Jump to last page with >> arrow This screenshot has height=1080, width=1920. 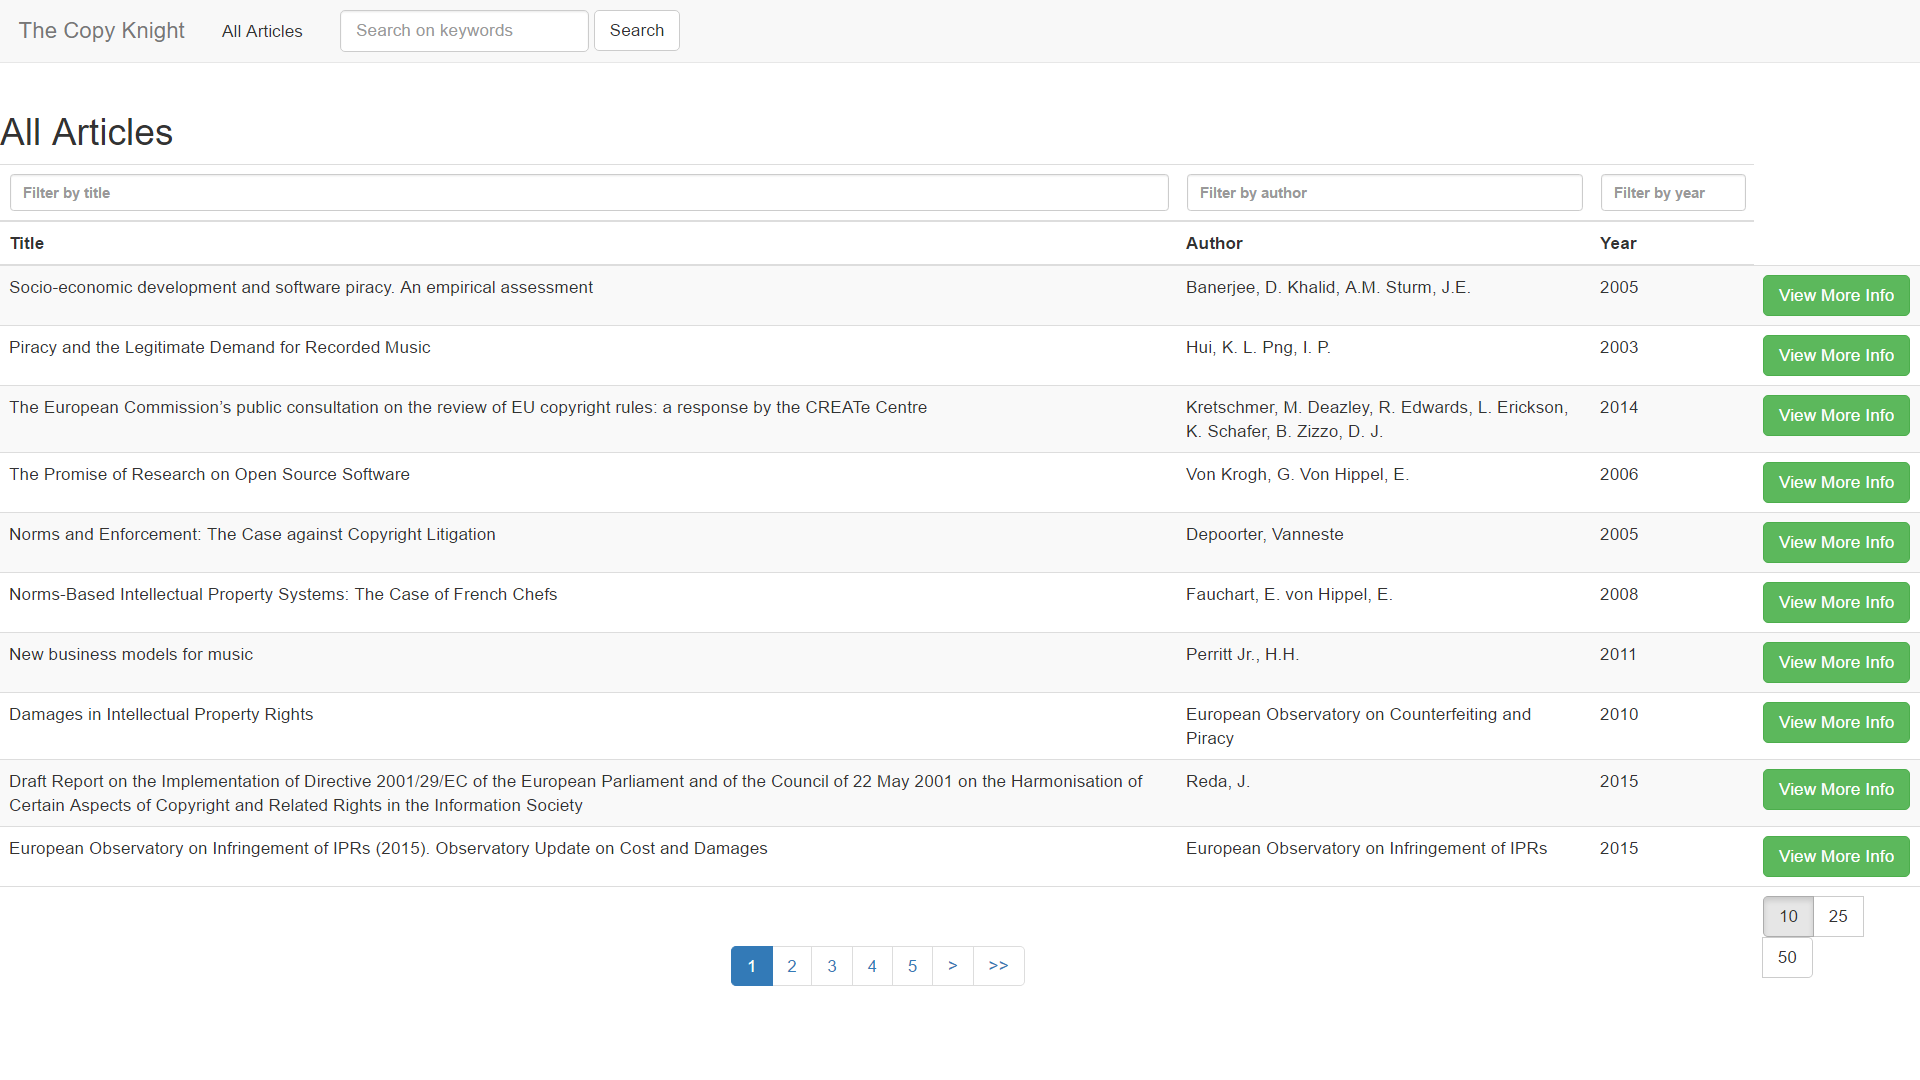[x=998, y=966]
